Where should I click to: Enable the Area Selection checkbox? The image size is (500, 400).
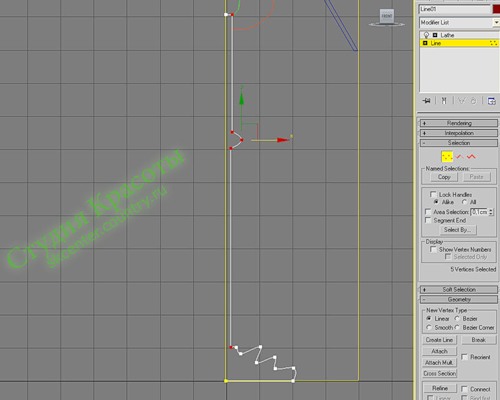coord(428,212)
